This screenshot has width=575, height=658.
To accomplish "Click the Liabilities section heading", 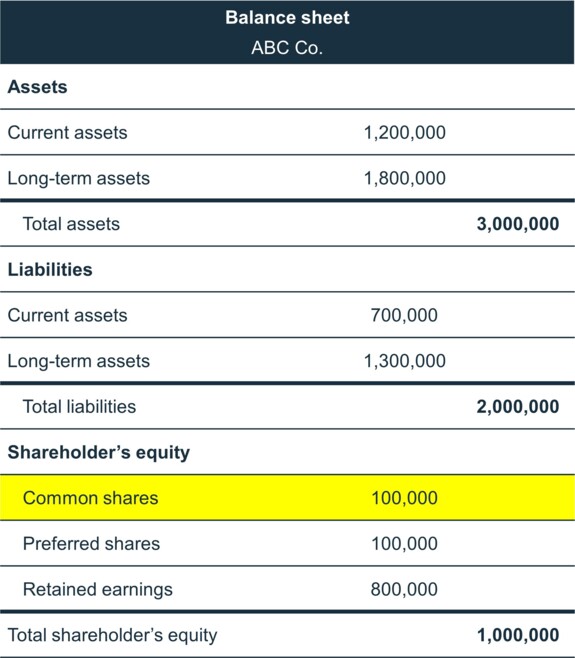I will point(50,269).
